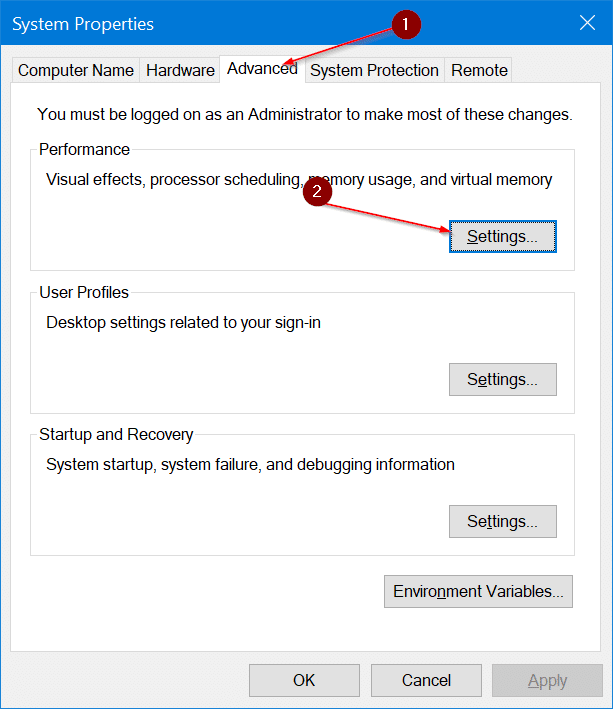Screen dimensions: 613x709
Task: Click the Performance group label
Action: [84, 149]
